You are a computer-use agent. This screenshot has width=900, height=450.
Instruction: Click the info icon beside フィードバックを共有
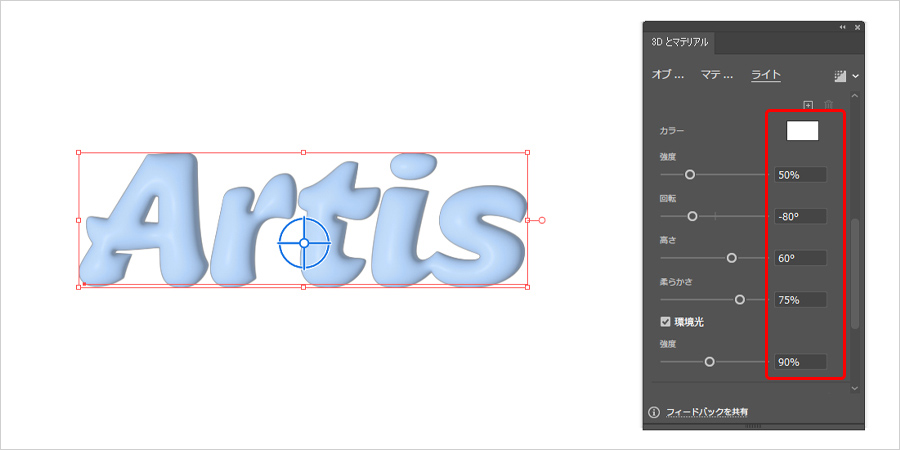pos(654,412)
